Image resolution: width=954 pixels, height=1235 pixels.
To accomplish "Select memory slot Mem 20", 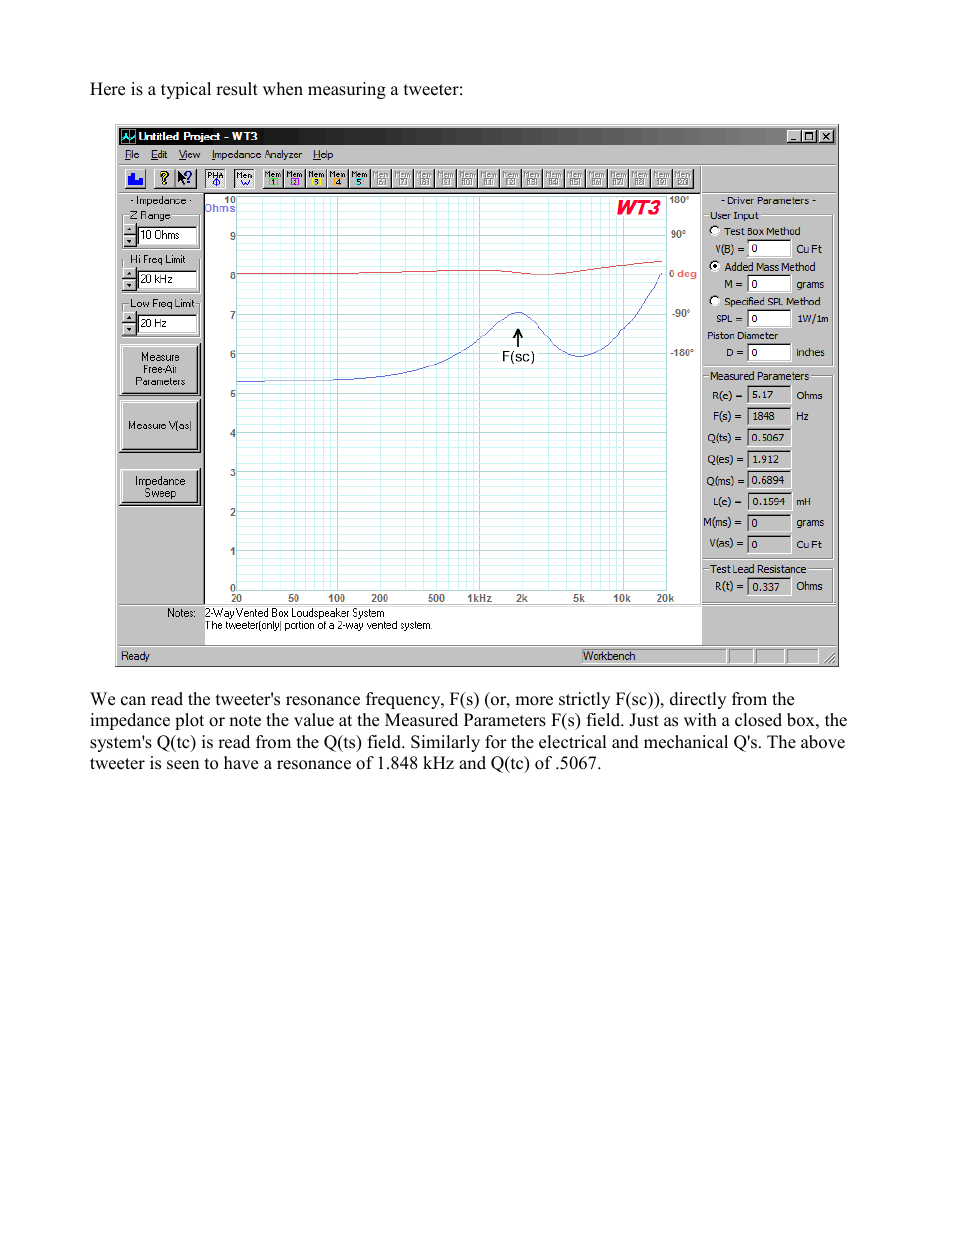I will click(x=683, y=178).
